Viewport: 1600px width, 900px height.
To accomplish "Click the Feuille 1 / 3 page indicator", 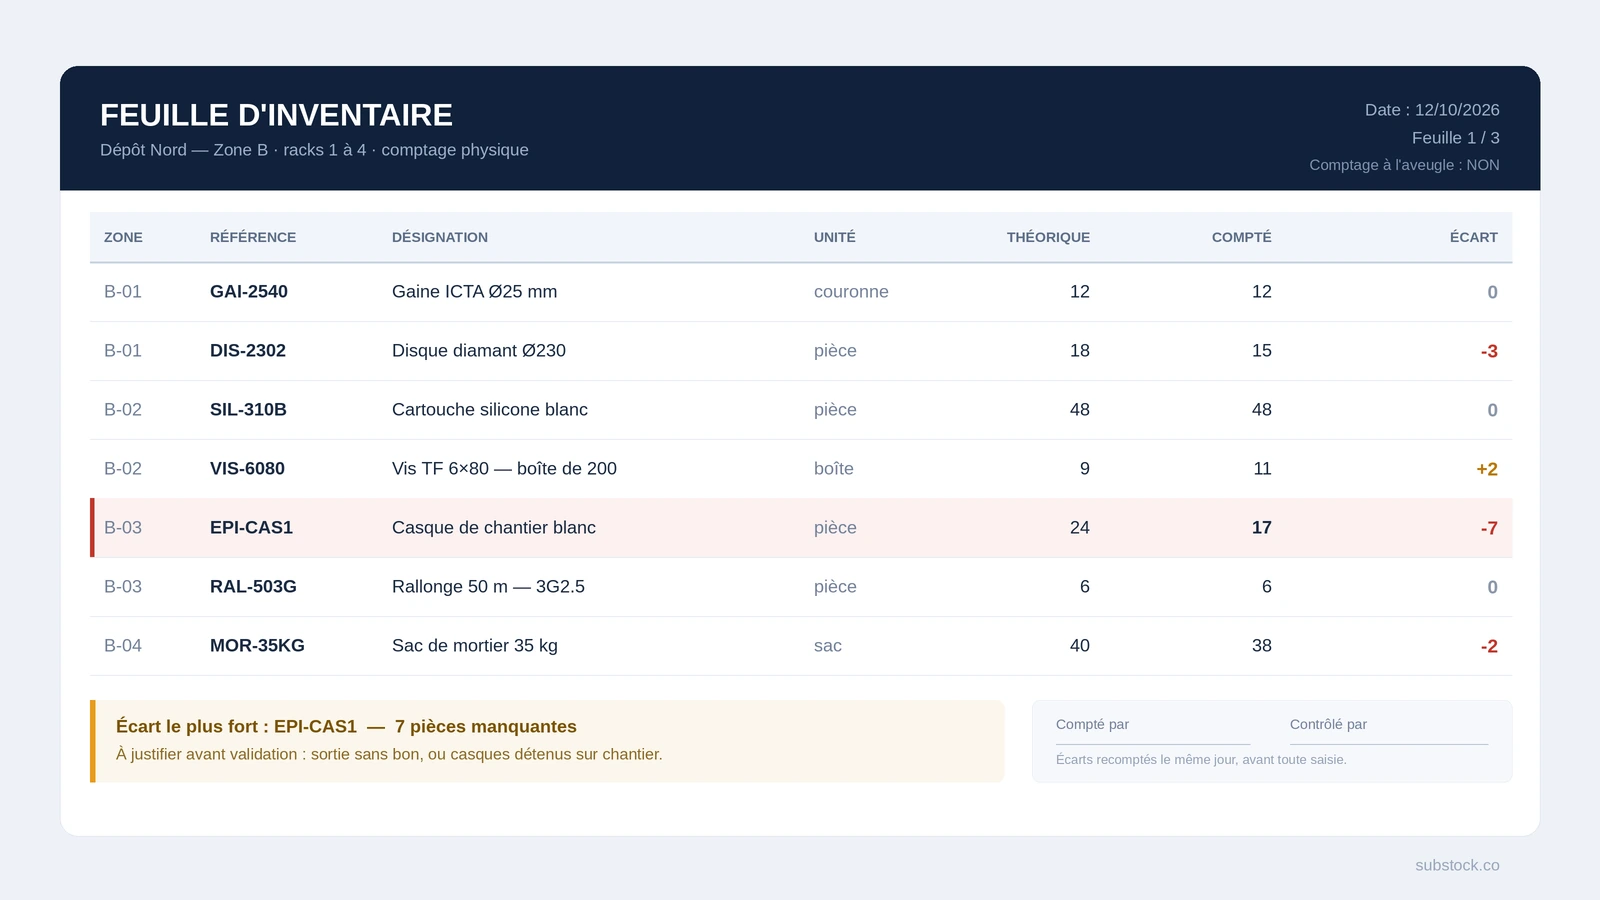I will click(1455, 138).
